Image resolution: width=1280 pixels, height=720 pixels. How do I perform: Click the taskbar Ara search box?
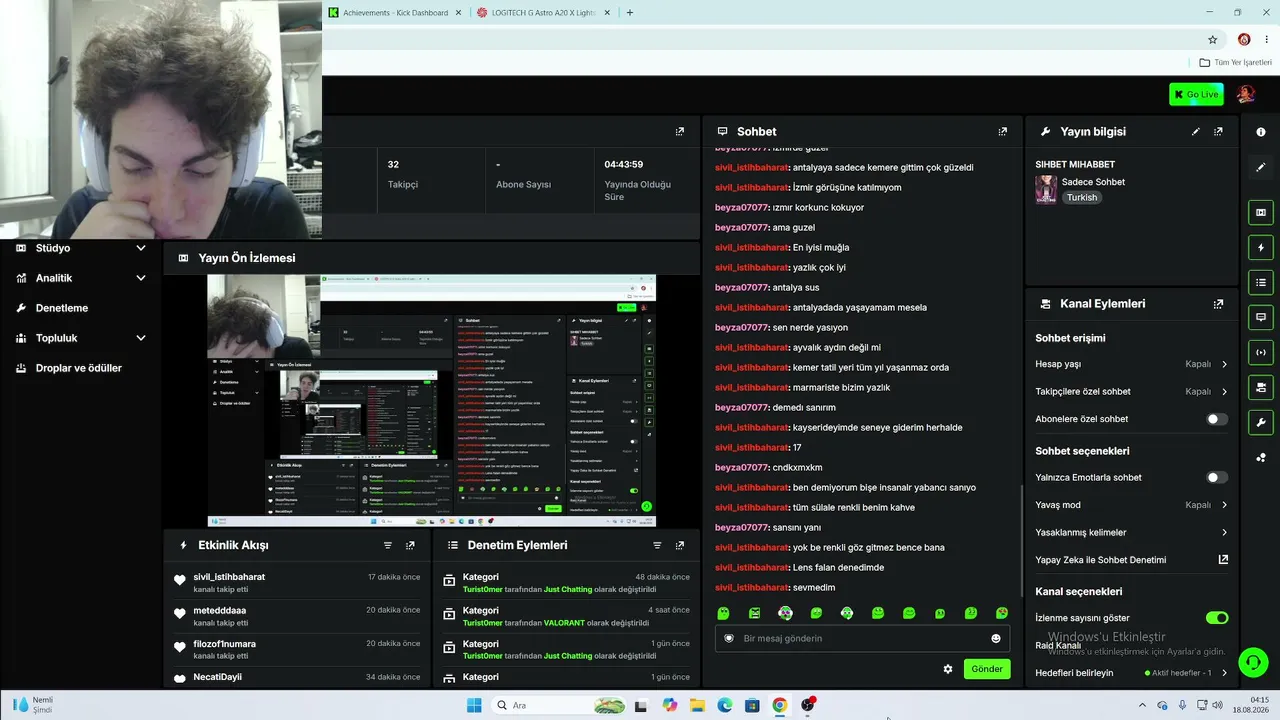click(561, 705)
